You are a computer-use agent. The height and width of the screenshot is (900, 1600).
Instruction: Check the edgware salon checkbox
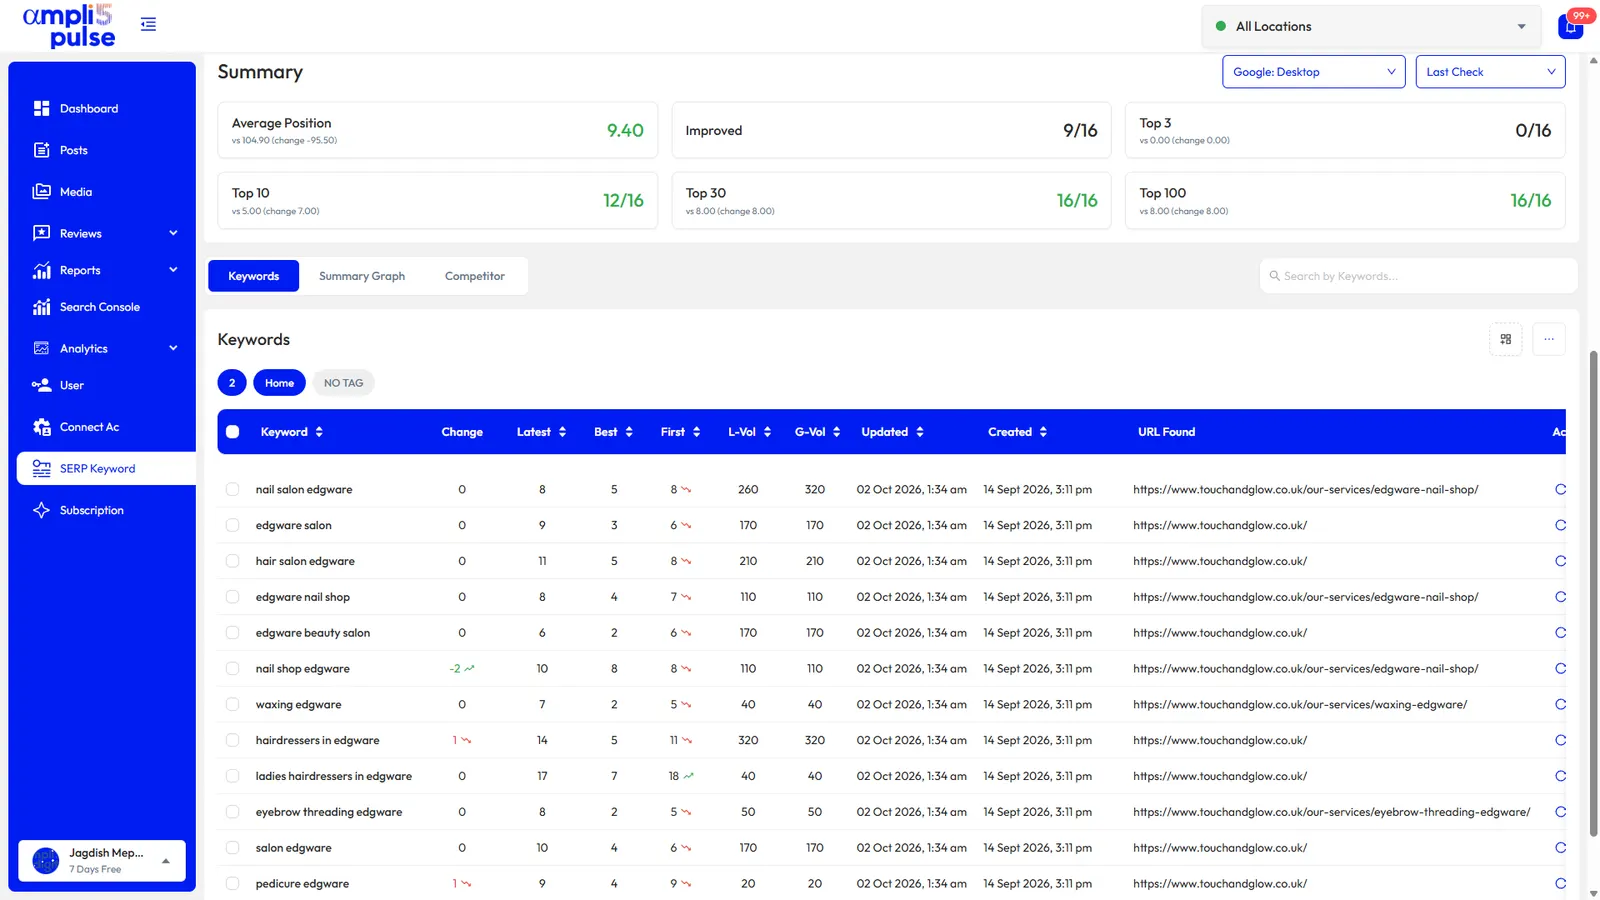pos(232,525)
